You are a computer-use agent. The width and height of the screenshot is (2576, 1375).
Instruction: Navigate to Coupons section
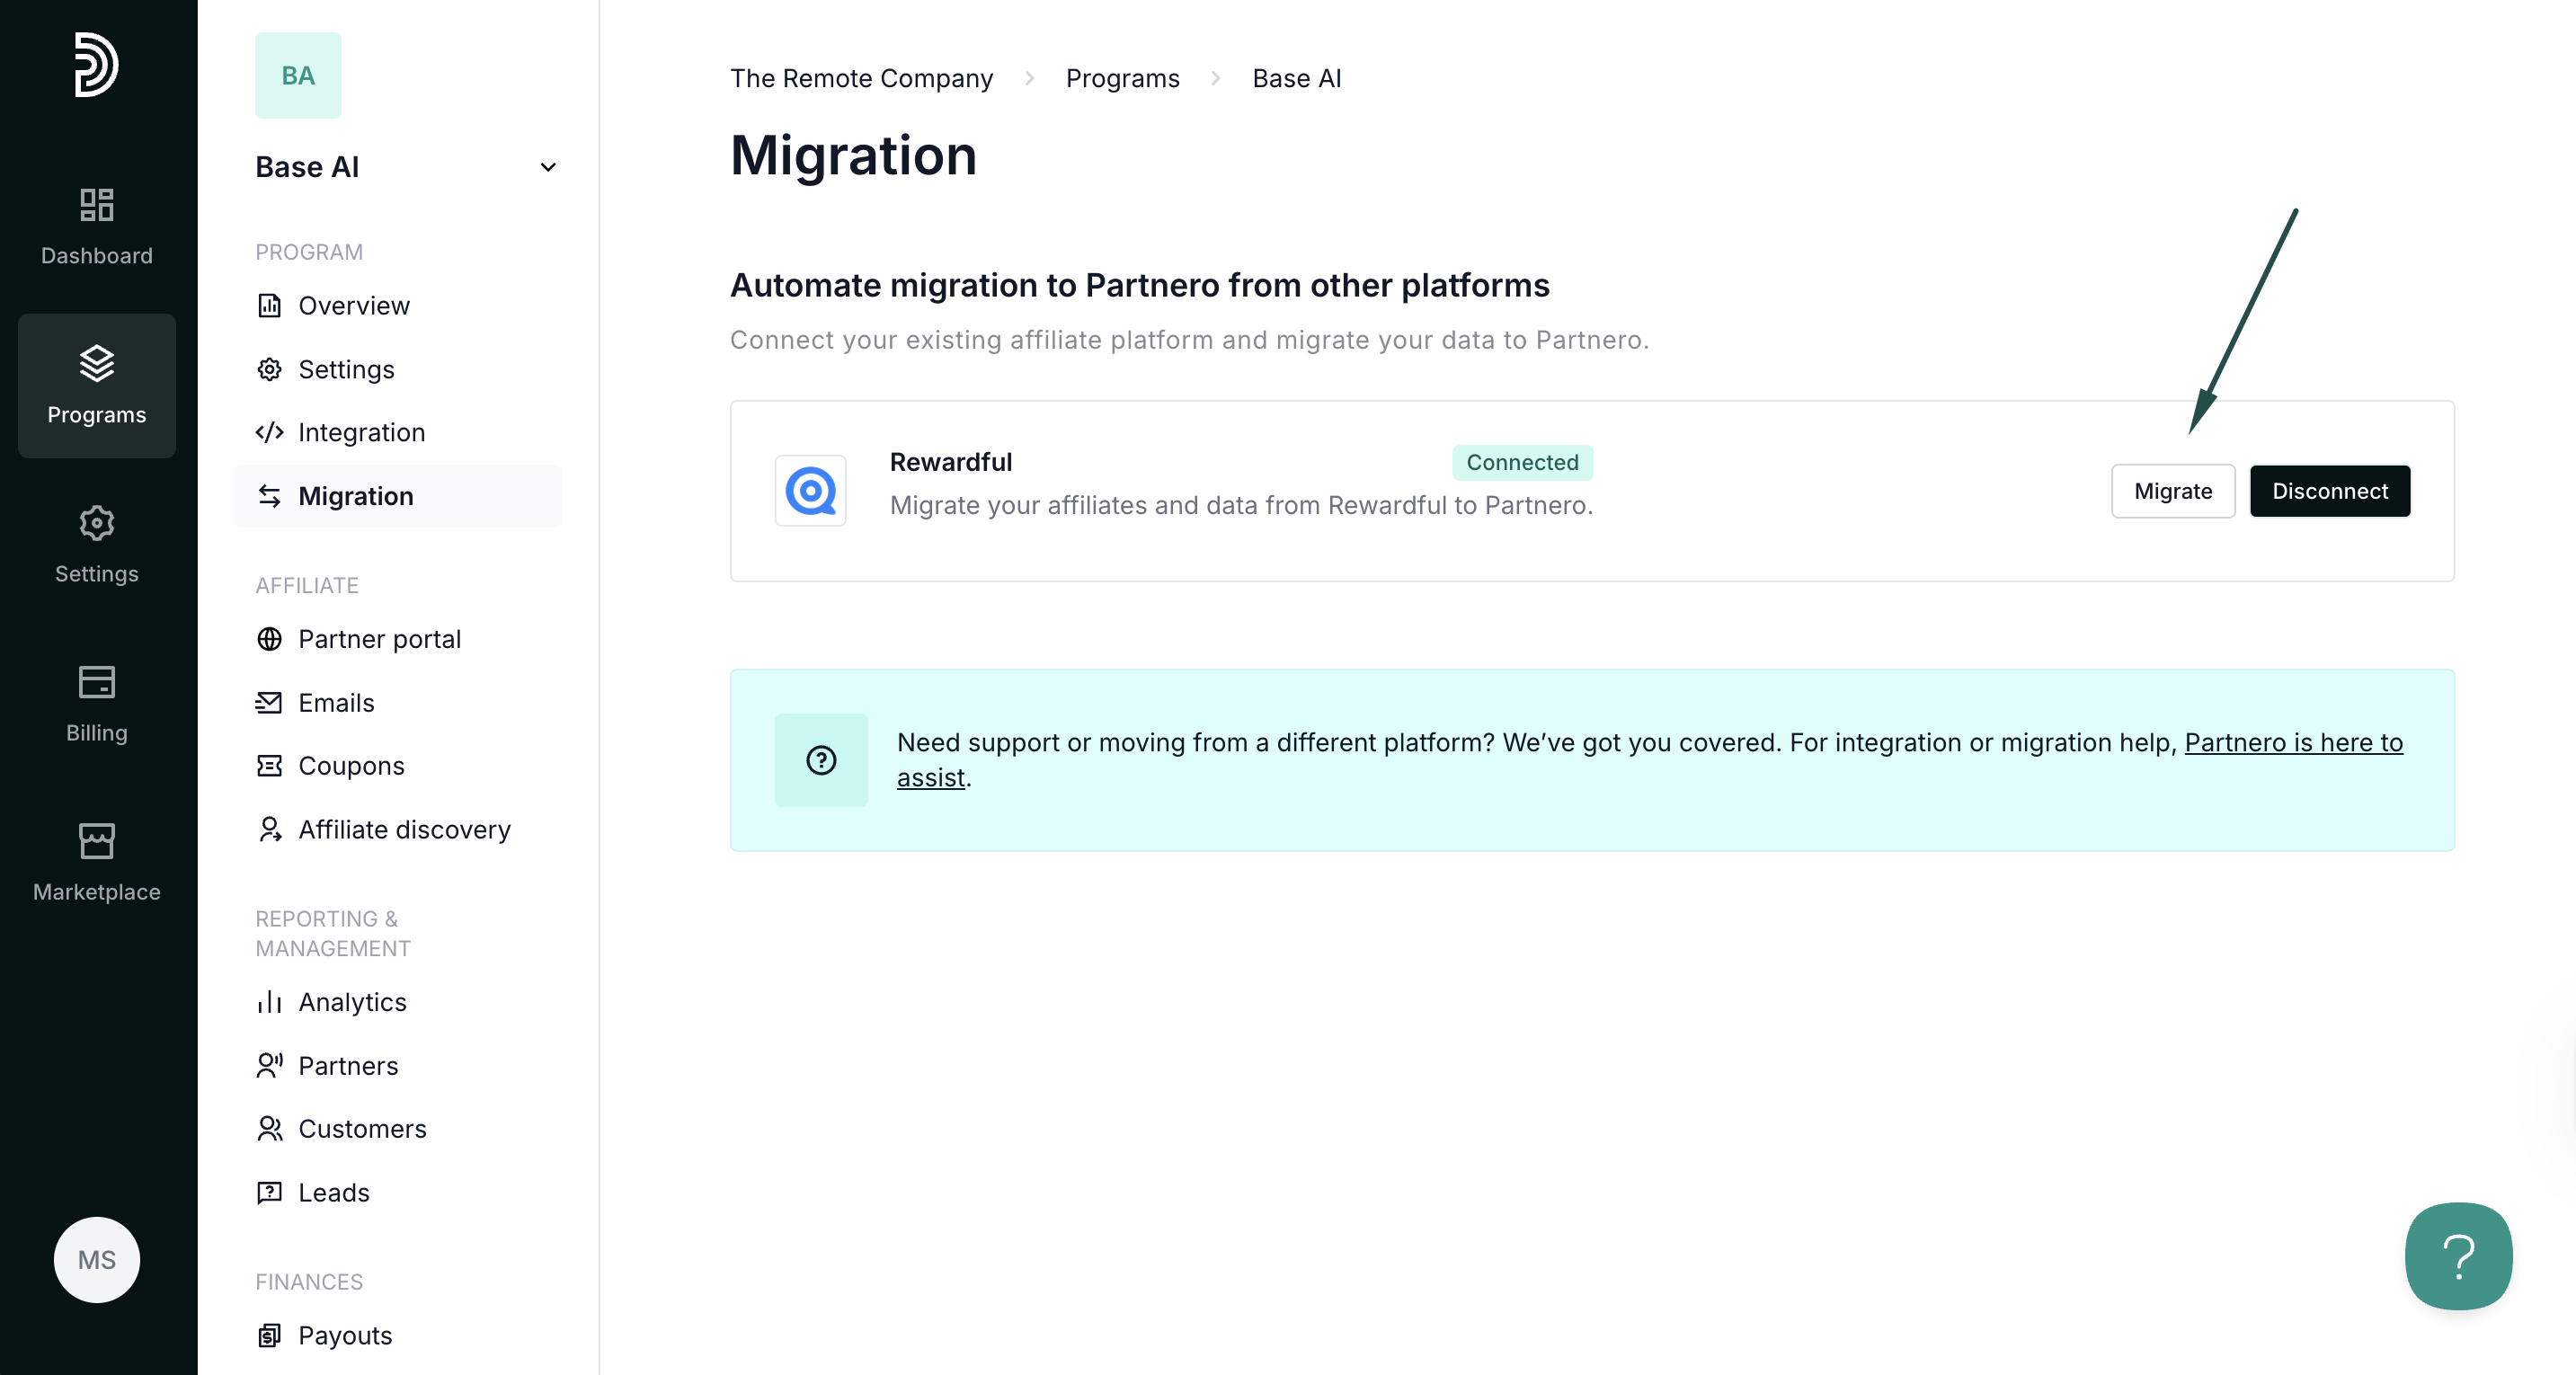pyautogui.click(x=351, y=766)
